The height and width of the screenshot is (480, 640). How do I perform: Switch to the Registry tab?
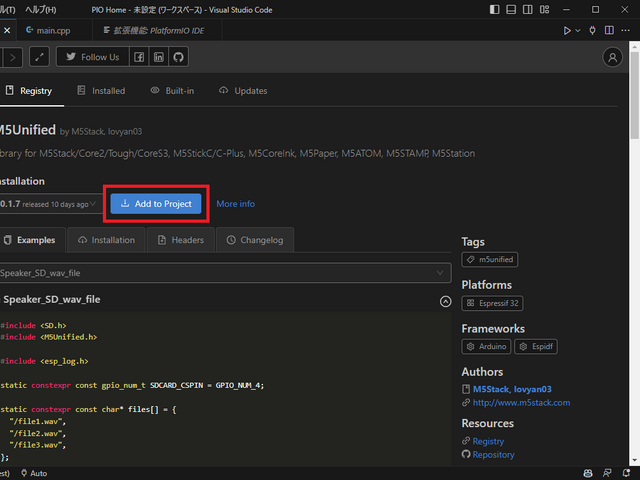coord(29,91)
